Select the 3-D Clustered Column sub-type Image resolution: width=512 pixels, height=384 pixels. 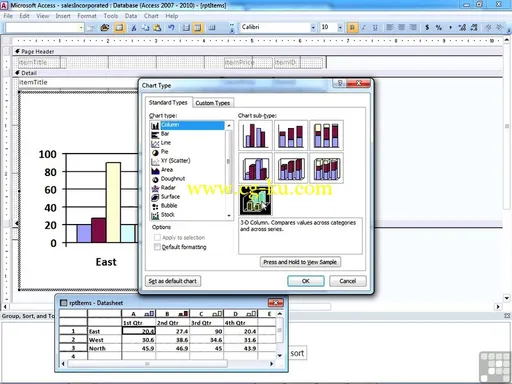point(255,168)
